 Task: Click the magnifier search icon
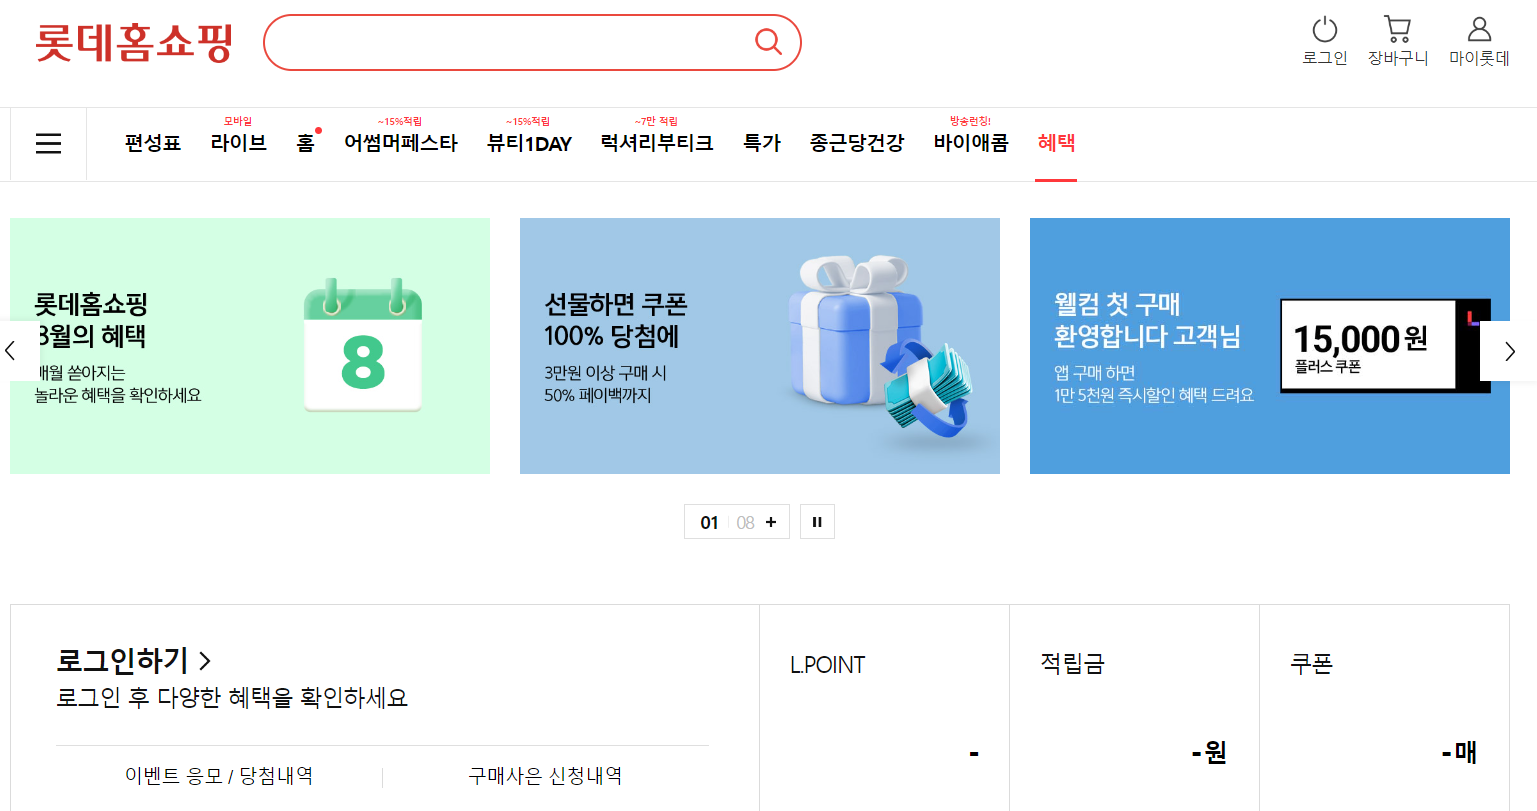tap(768, 42)
